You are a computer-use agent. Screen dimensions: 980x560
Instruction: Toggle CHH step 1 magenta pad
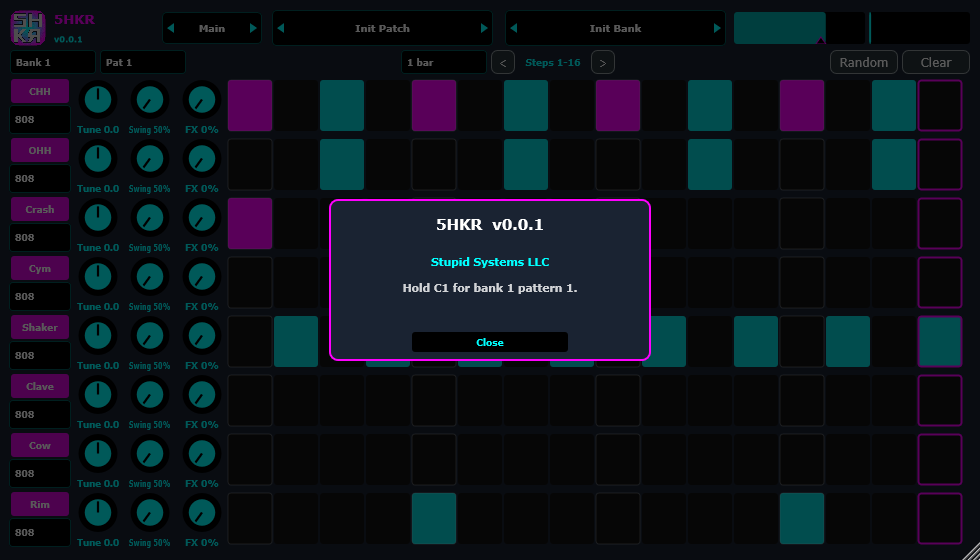[250, 106]
